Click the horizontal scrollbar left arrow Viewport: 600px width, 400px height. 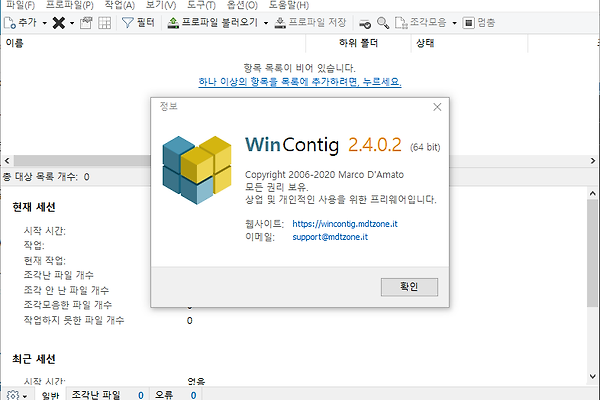point(7,161)
